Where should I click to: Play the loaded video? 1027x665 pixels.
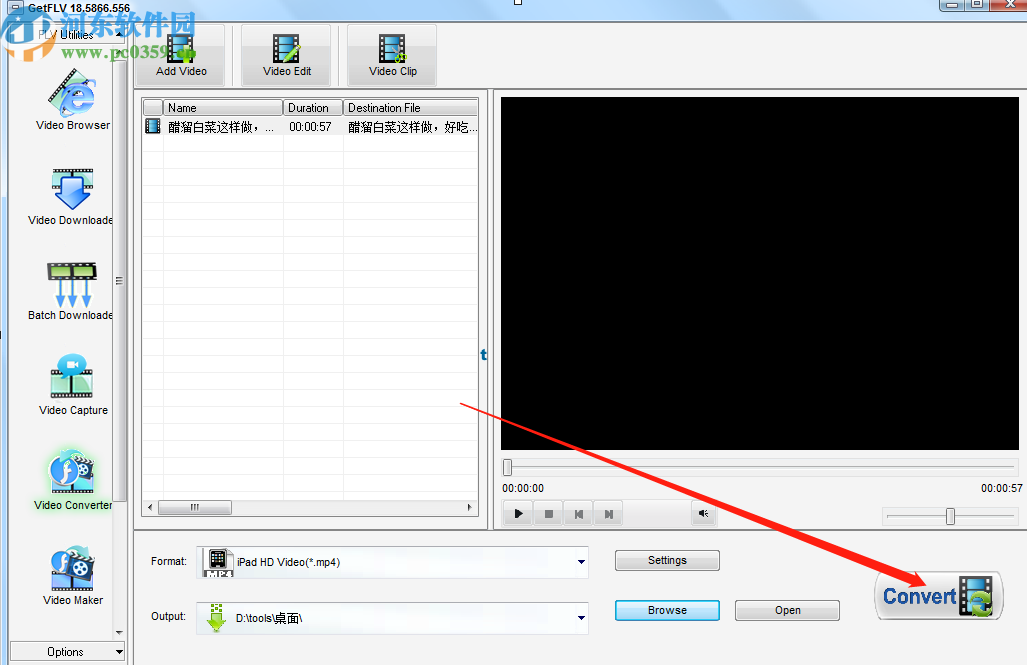click(517, 513)
